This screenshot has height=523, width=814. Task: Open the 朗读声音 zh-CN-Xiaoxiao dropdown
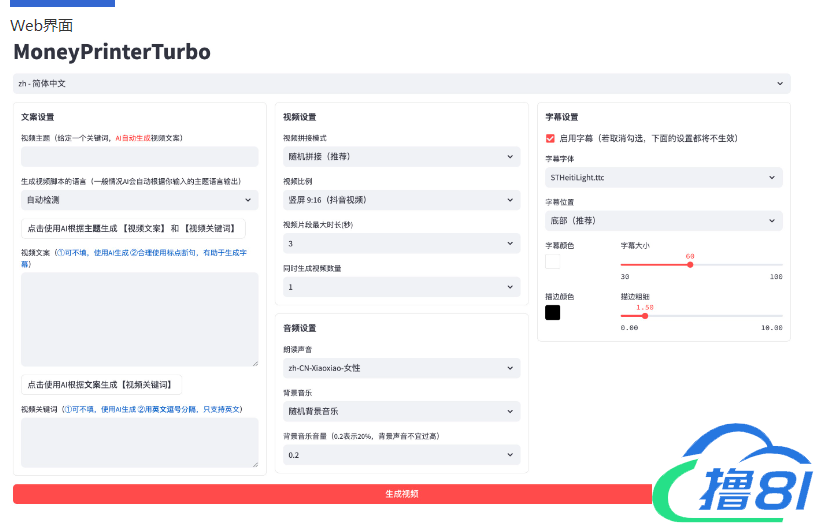pyautogui.click(x=401, y=368)
